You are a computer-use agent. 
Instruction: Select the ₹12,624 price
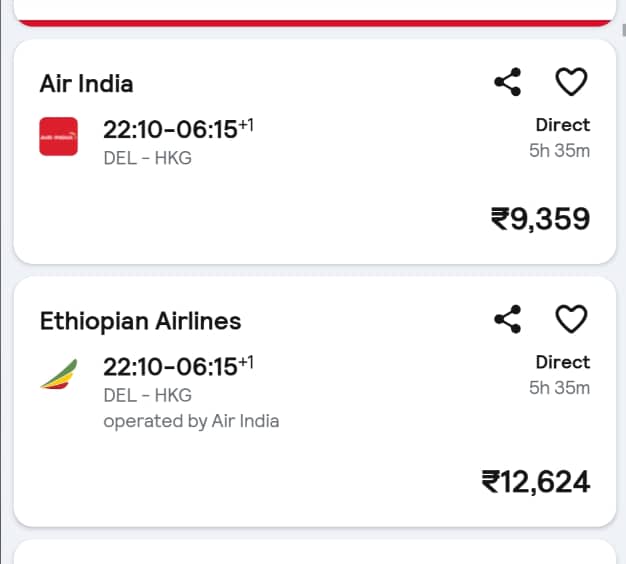(x=536, y=482)
